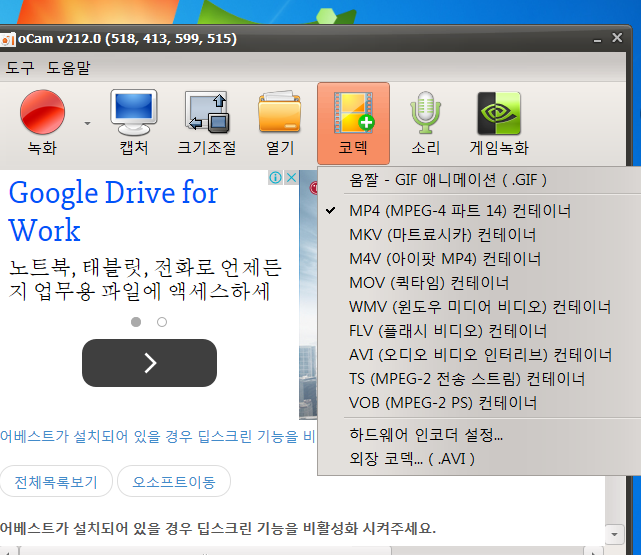Click the blue 어베스트 딥스크린 notice link

157,436
